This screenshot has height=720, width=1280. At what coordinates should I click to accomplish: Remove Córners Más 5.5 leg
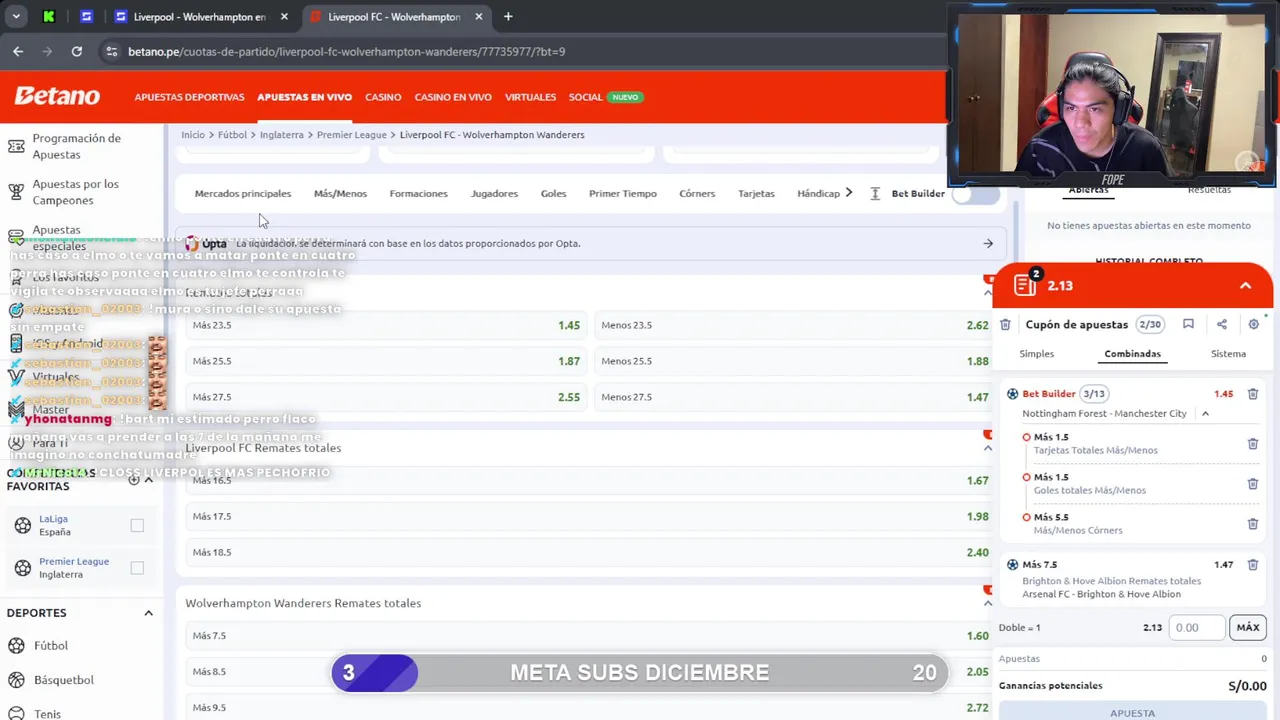pyautogui.click(x=1252, y=524)
